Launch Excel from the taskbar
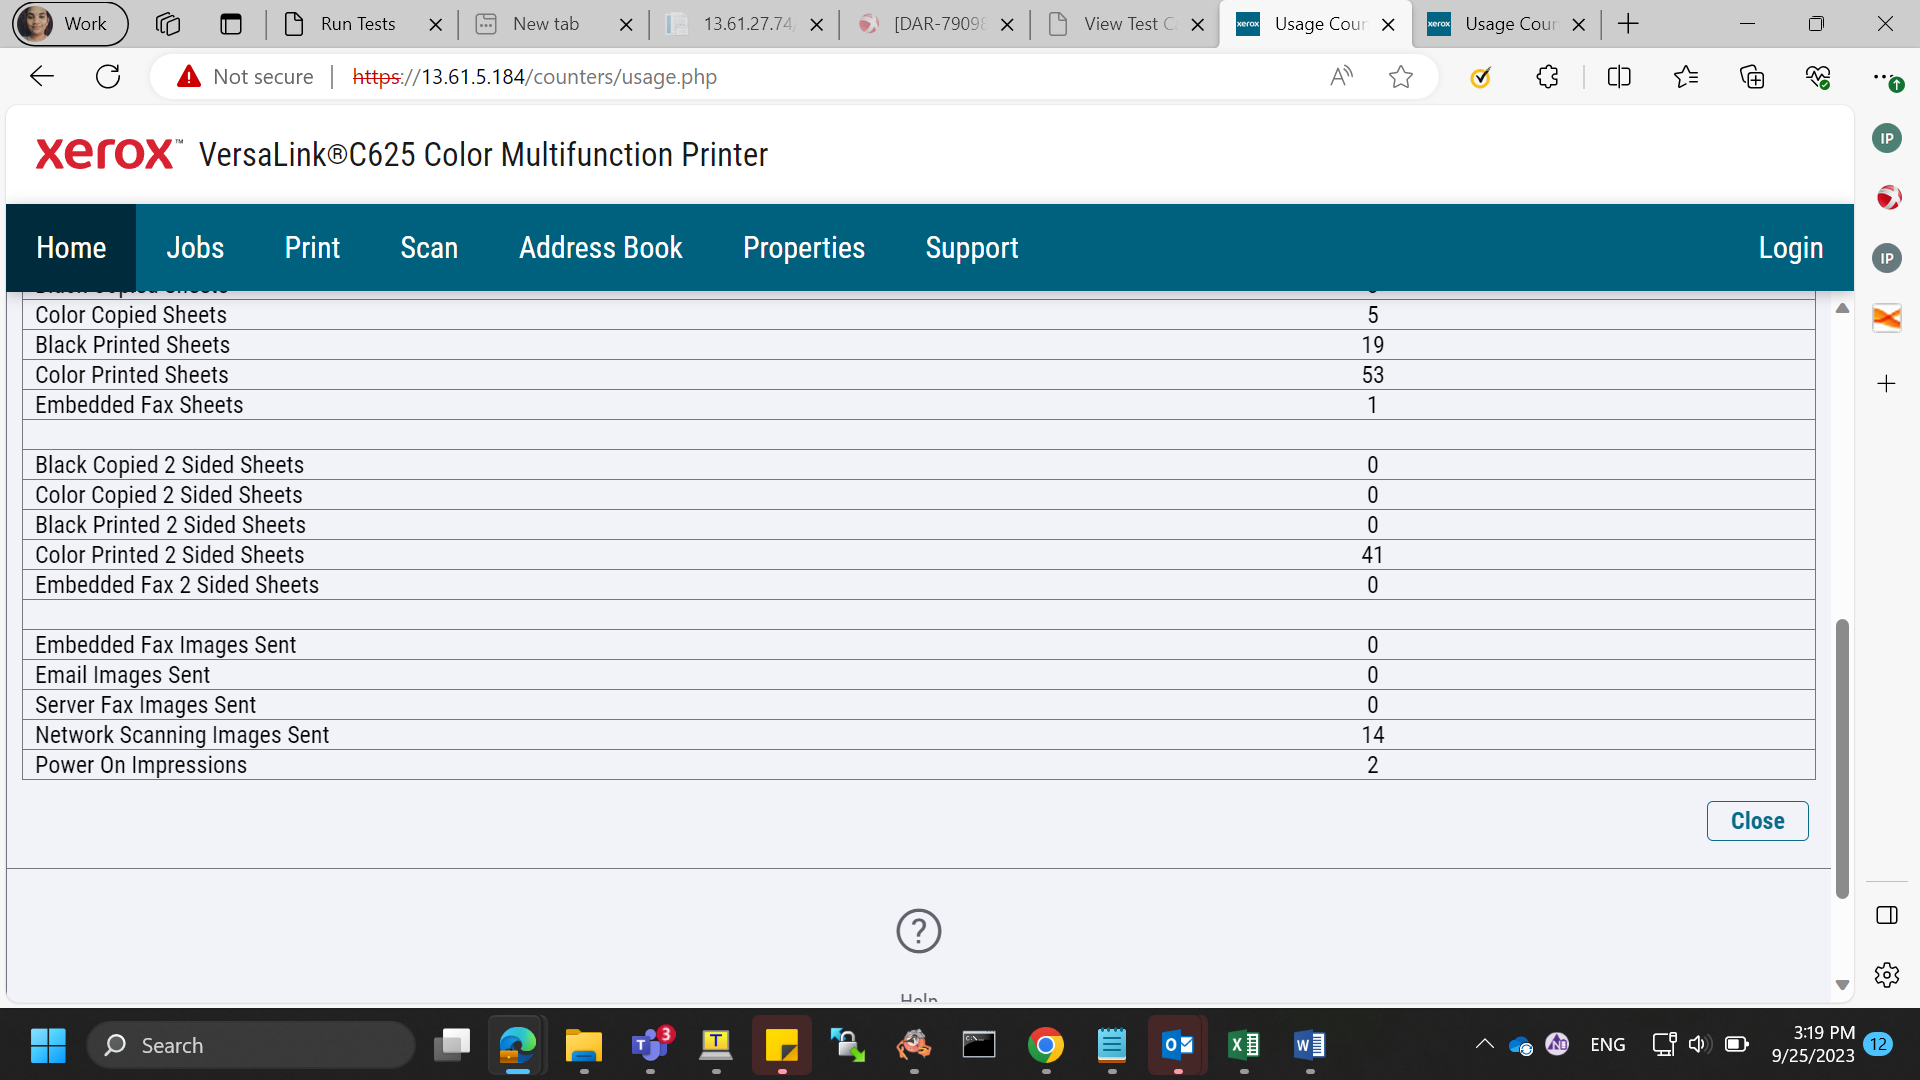Viewport: 1920px width, 1080px height. click(x=1244, y=1045)
